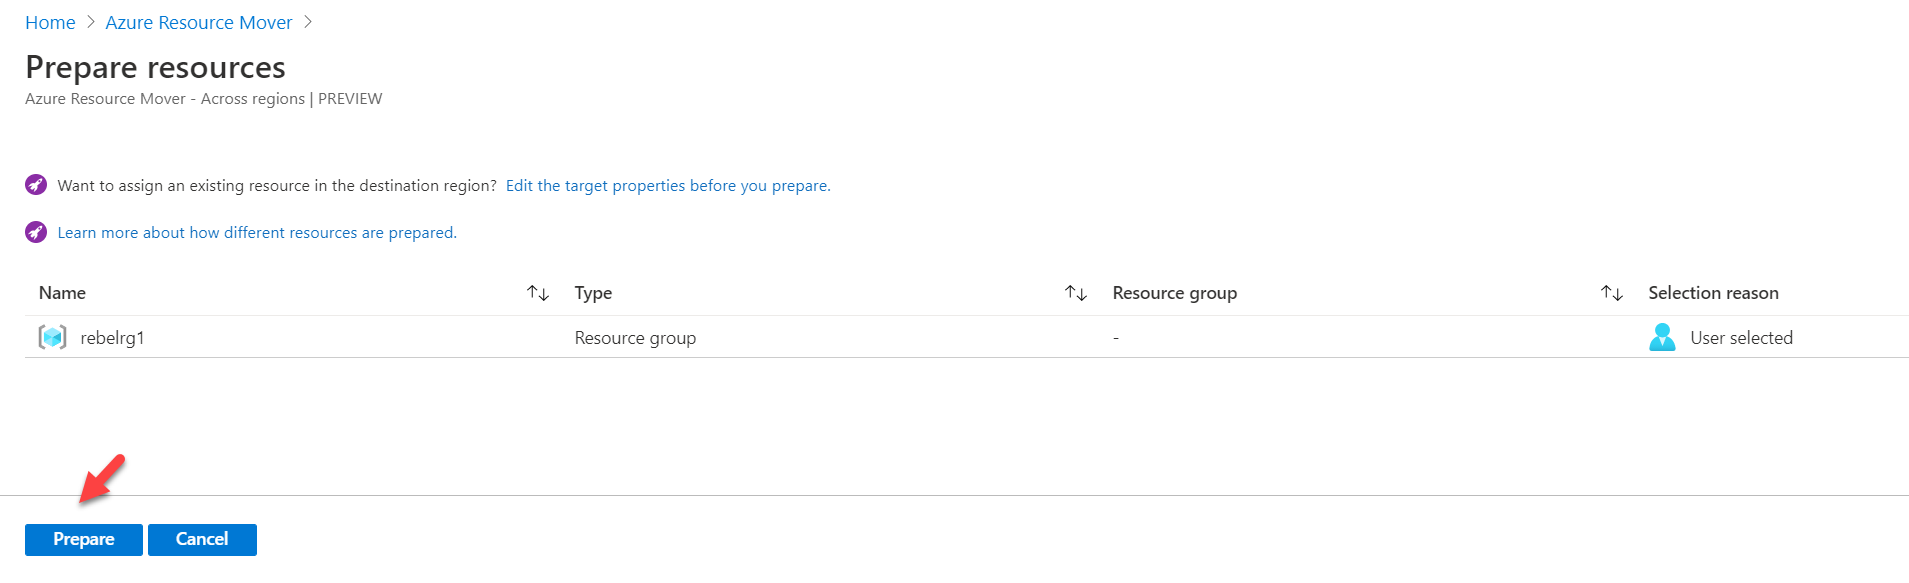Select the rebelrg1 row name
1909x583 pixels.
(112, 338)
